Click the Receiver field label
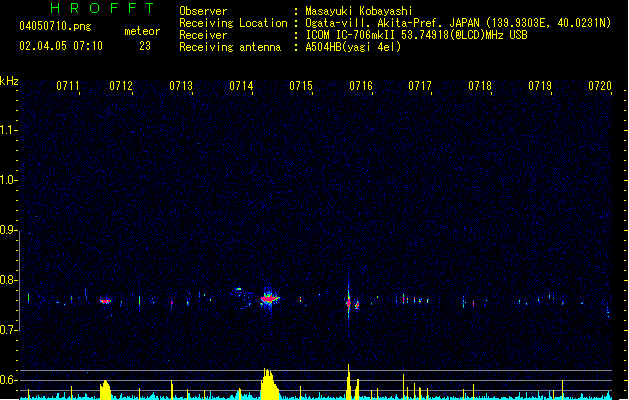Image resolution: width=629 pixels, height=400 pixels. pyautogui.click(x=203, y=35)
